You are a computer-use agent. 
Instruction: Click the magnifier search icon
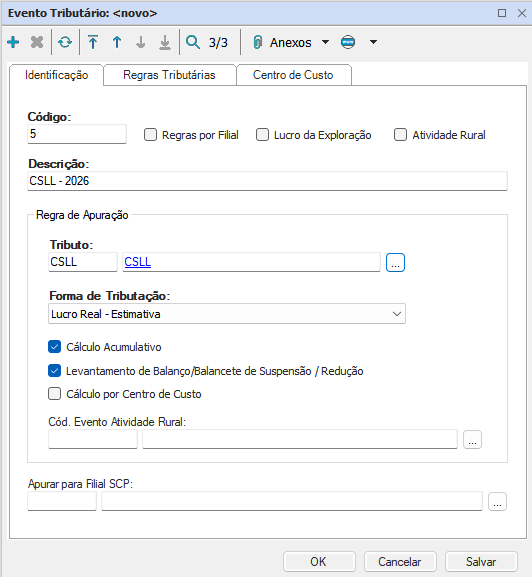point(193,42)
